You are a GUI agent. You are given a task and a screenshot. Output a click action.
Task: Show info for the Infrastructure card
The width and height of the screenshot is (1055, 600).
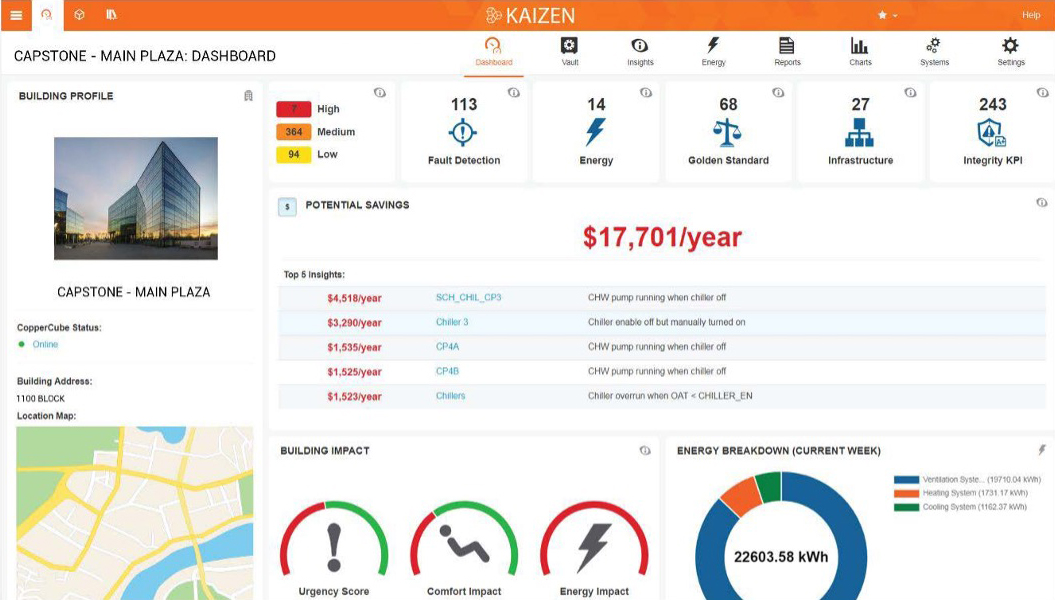(x=910, y=93)
